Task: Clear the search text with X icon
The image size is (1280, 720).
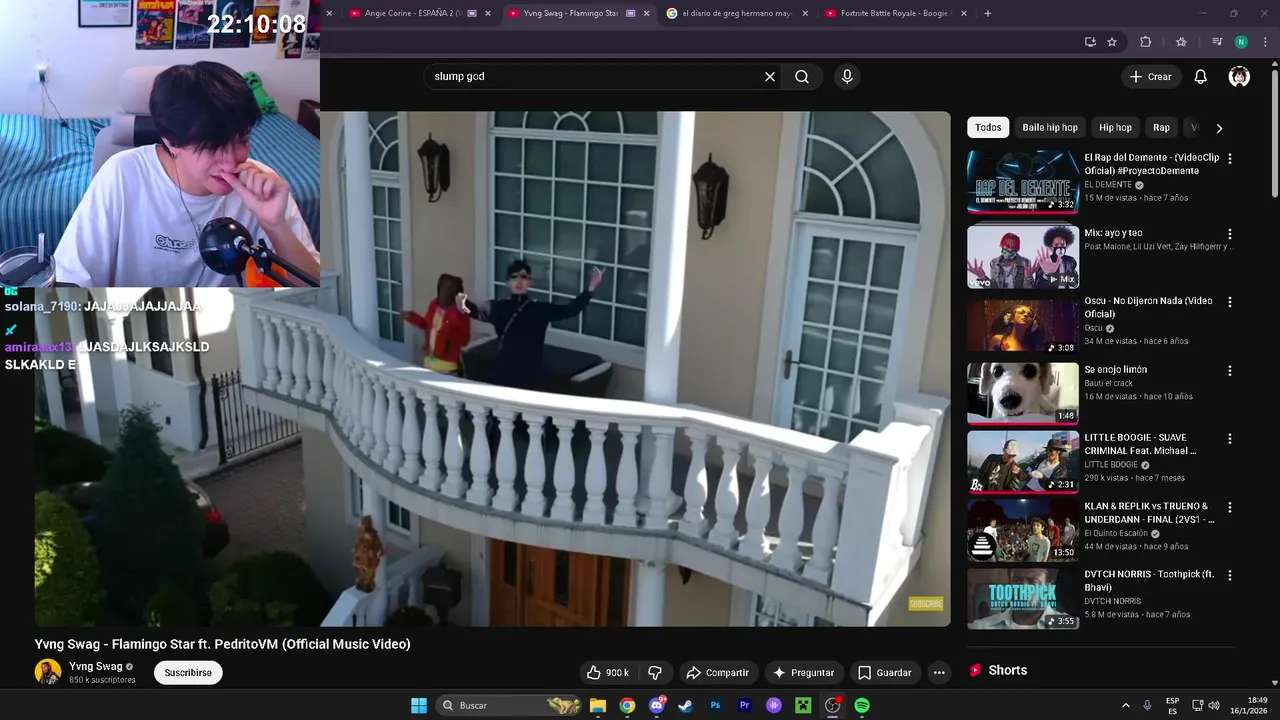Action: (770, 77)
